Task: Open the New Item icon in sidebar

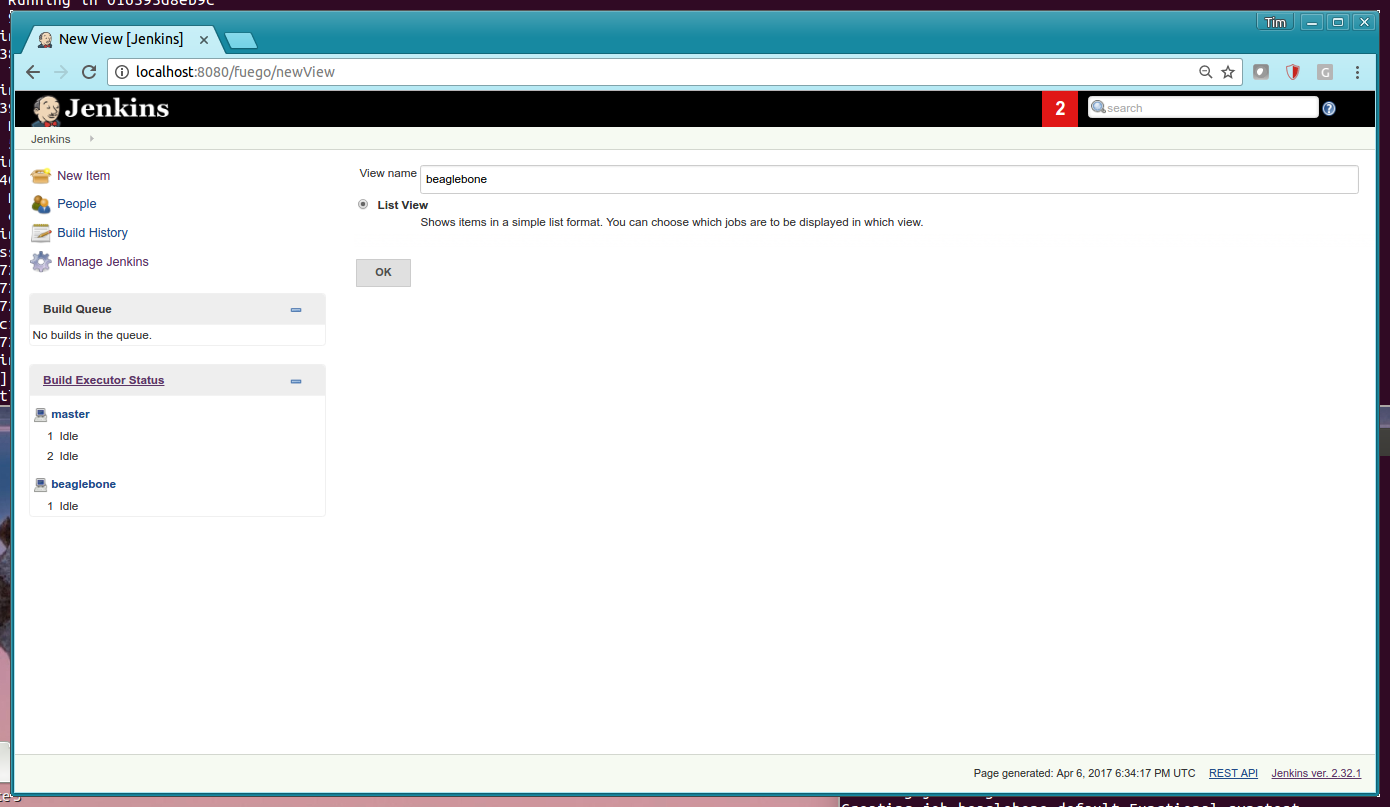Action: coord(41,176)
